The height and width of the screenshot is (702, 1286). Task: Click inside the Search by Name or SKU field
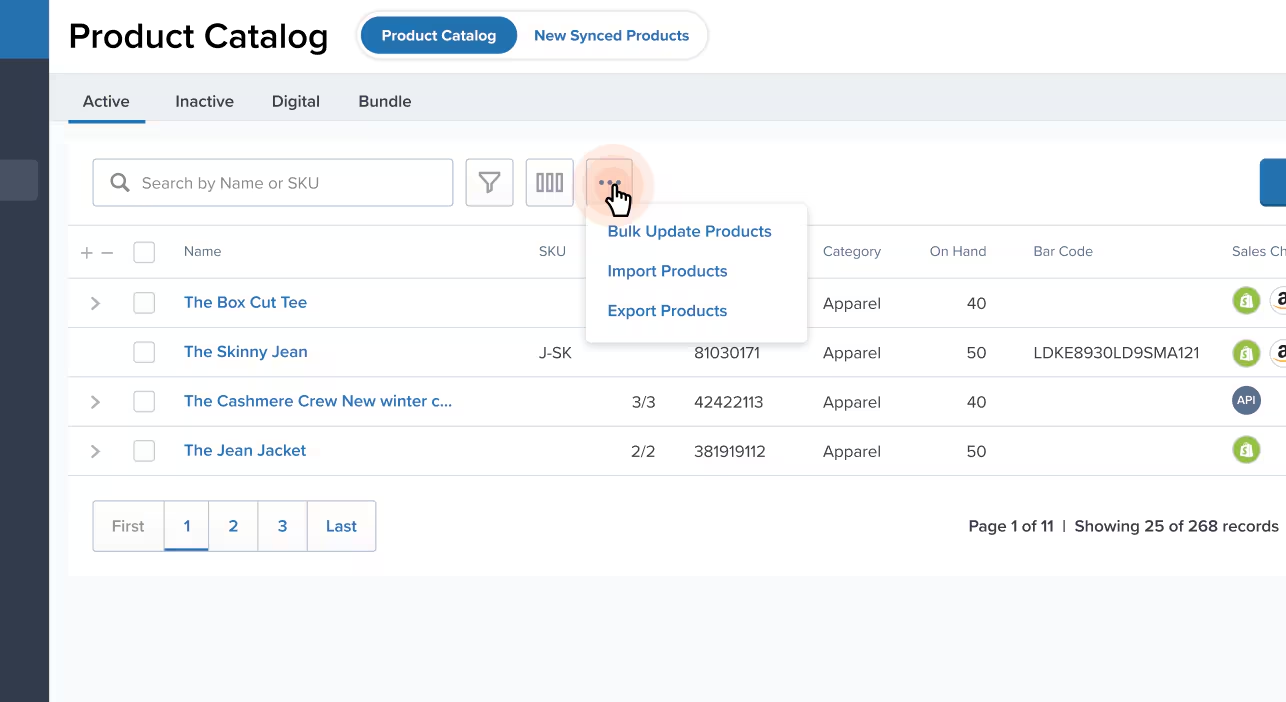pos(280,182)
